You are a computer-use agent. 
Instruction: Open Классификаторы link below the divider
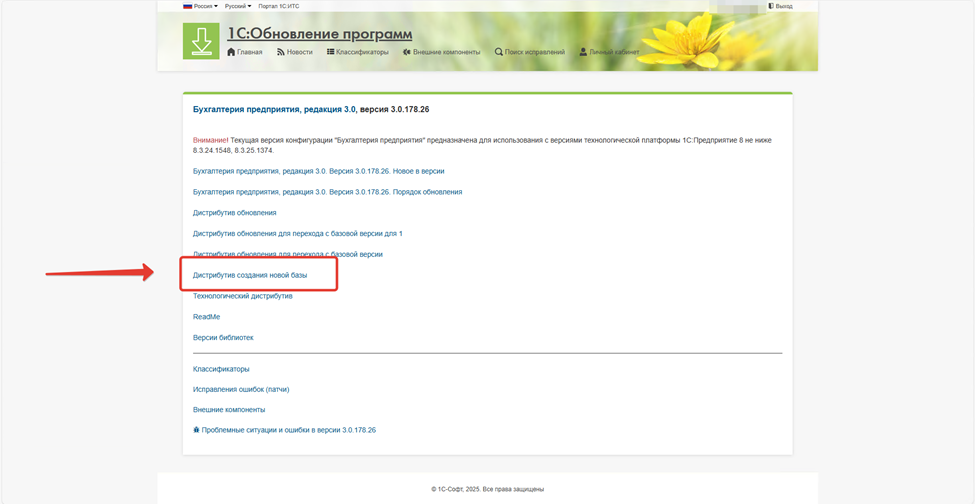point(221,369)
